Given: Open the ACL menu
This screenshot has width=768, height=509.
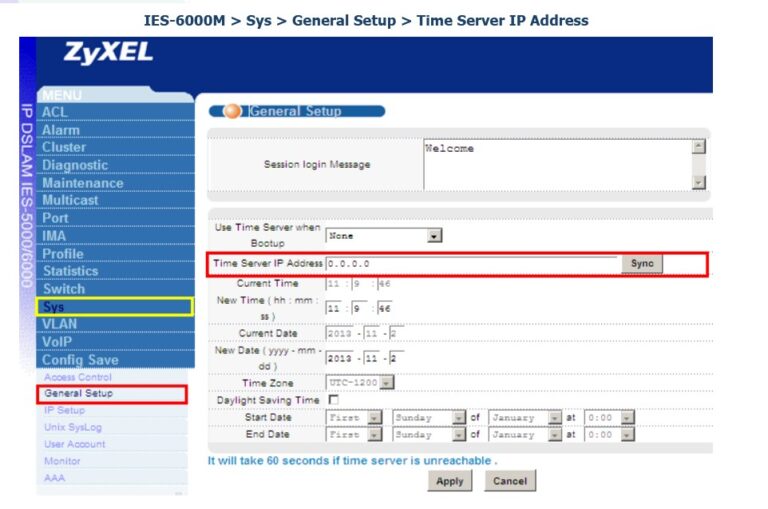Looking at the screenshot, I should (x=116, y=112).
